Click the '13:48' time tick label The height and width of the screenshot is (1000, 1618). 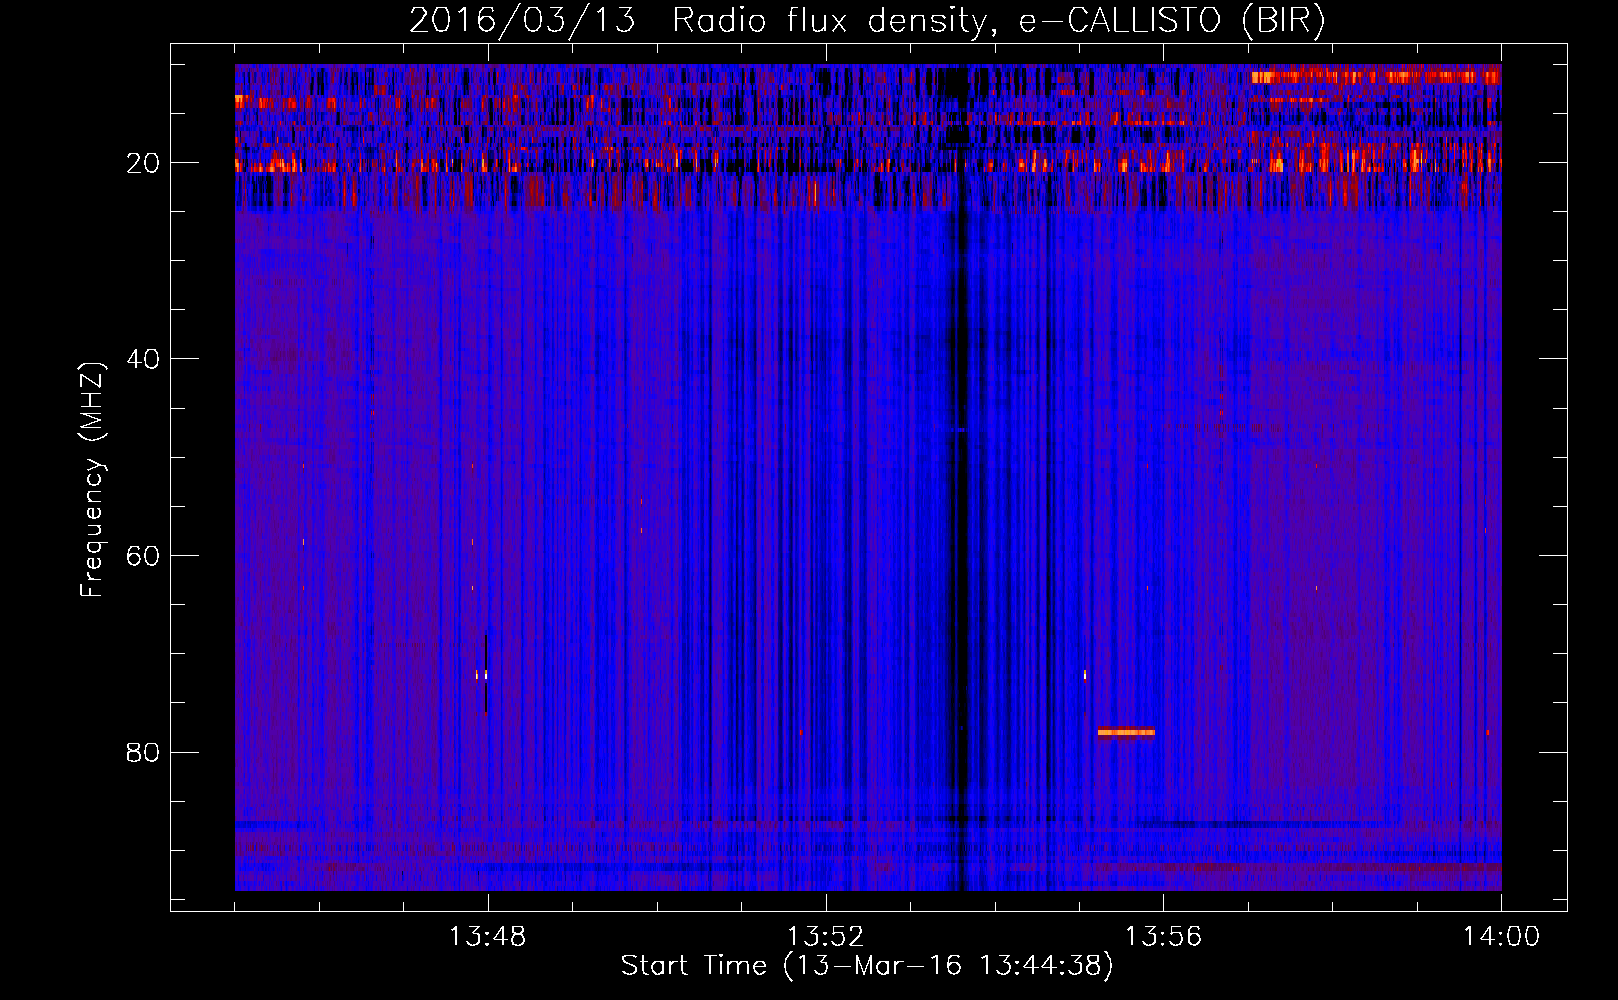click(x=488, y=937)
